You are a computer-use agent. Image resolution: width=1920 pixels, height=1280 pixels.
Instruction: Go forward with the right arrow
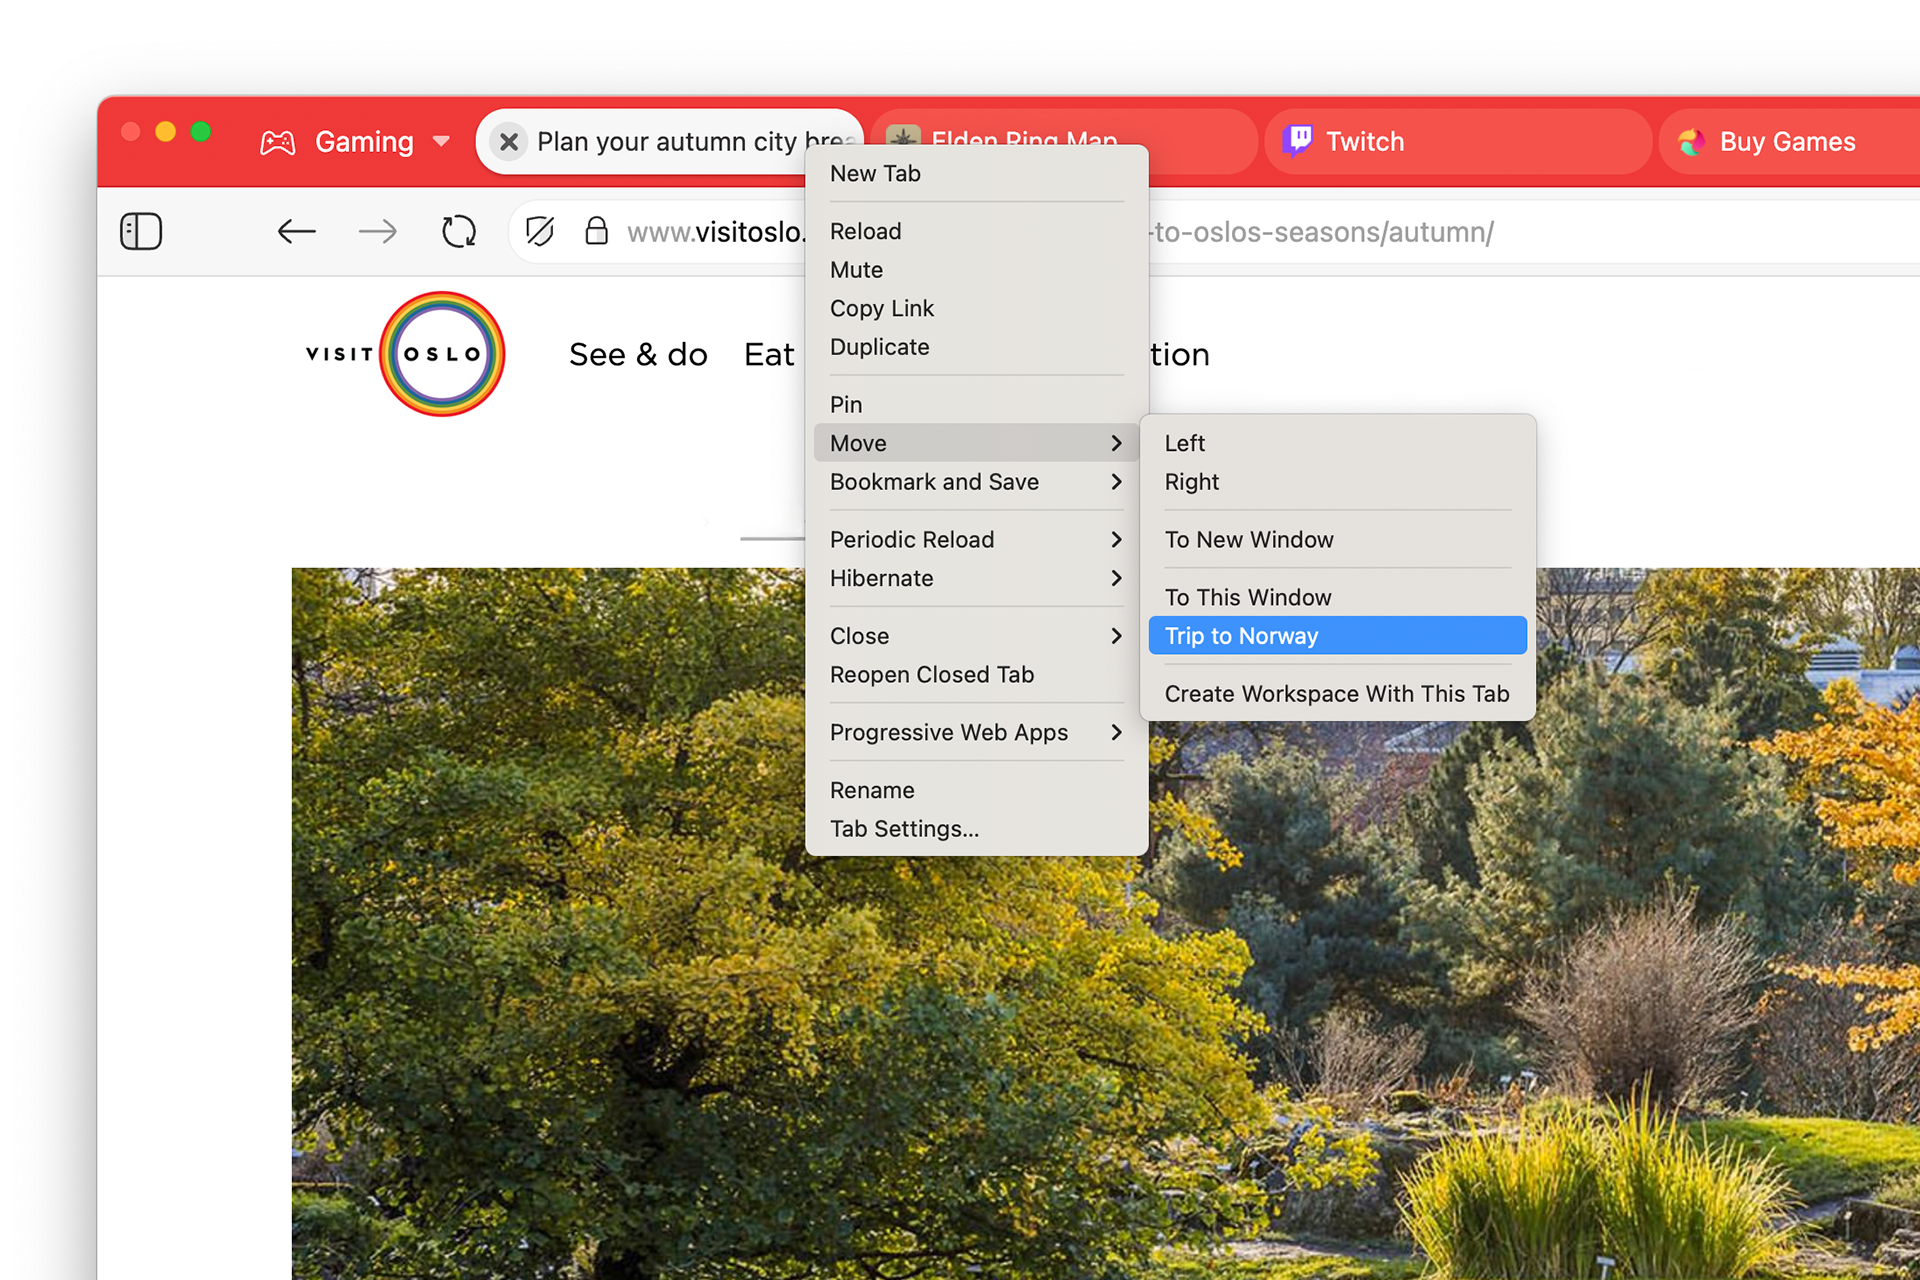pos(377,232)
